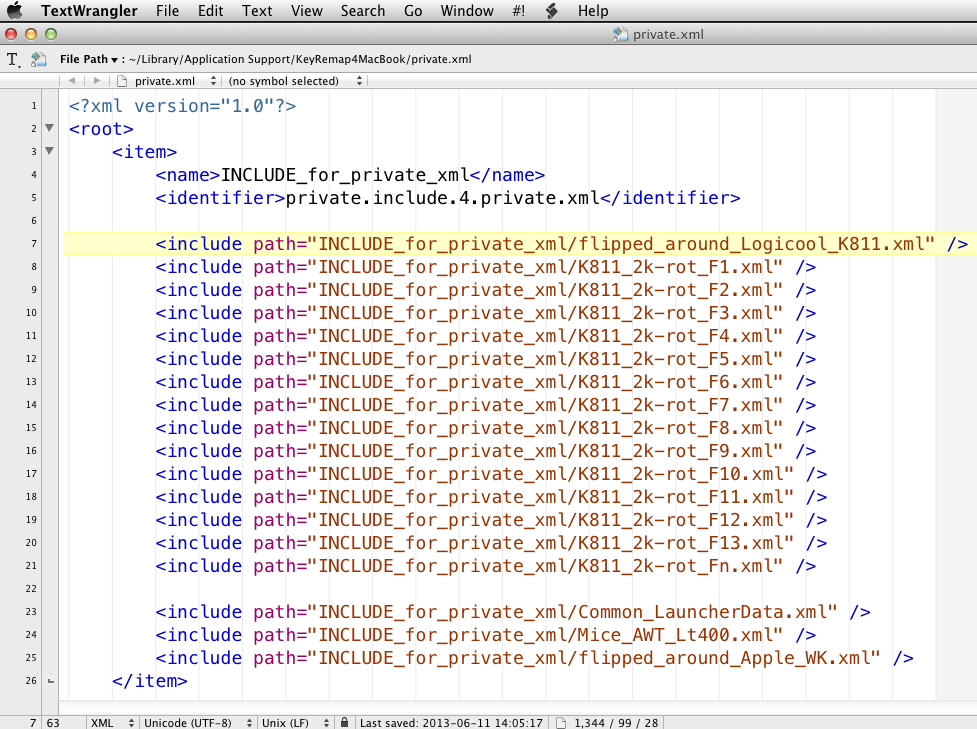The height and width of the screenshot is (729, 977).
Task: Open the Apple menu
Action: 14,11
